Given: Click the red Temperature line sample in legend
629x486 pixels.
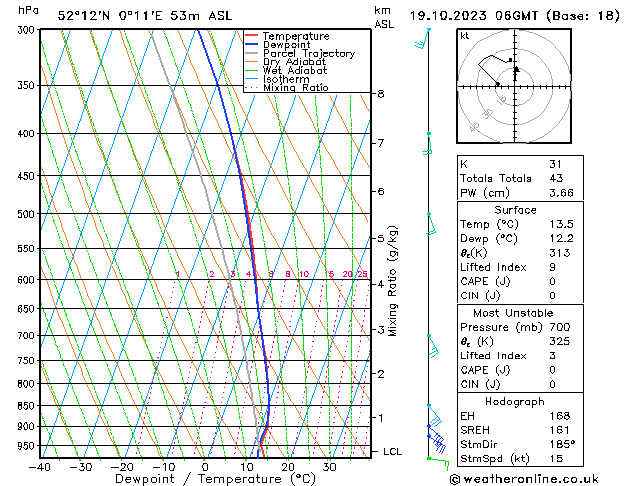Looking at the screenshot, I should tap(251, 36).
